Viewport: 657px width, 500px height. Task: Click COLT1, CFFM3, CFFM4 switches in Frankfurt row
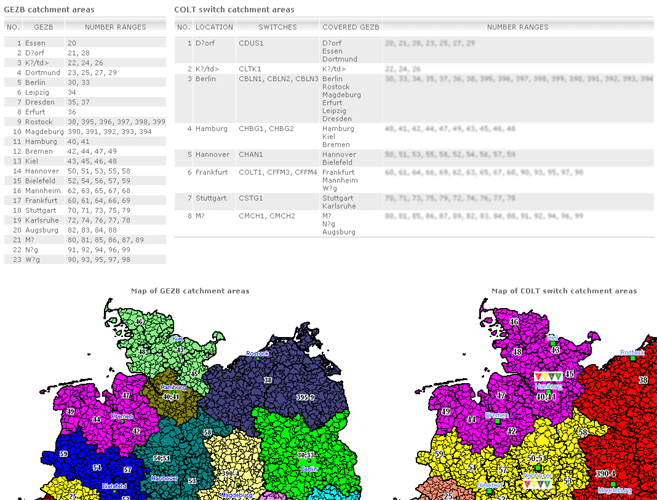point(277,173)
